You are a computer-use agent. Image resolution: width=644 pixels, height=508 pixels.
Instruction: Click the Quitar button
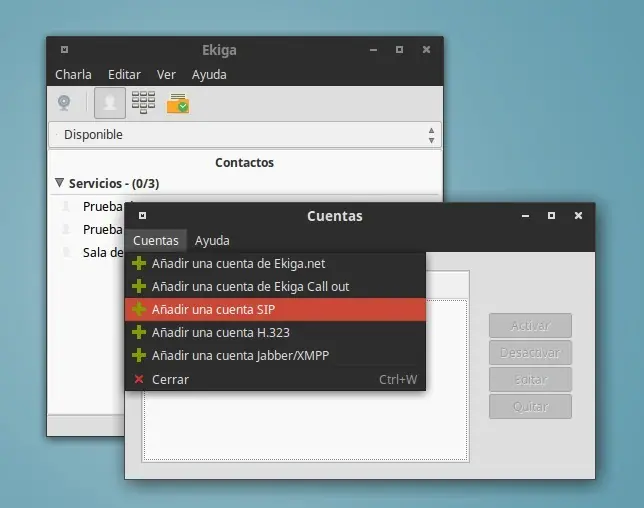(x=530, y=407)
